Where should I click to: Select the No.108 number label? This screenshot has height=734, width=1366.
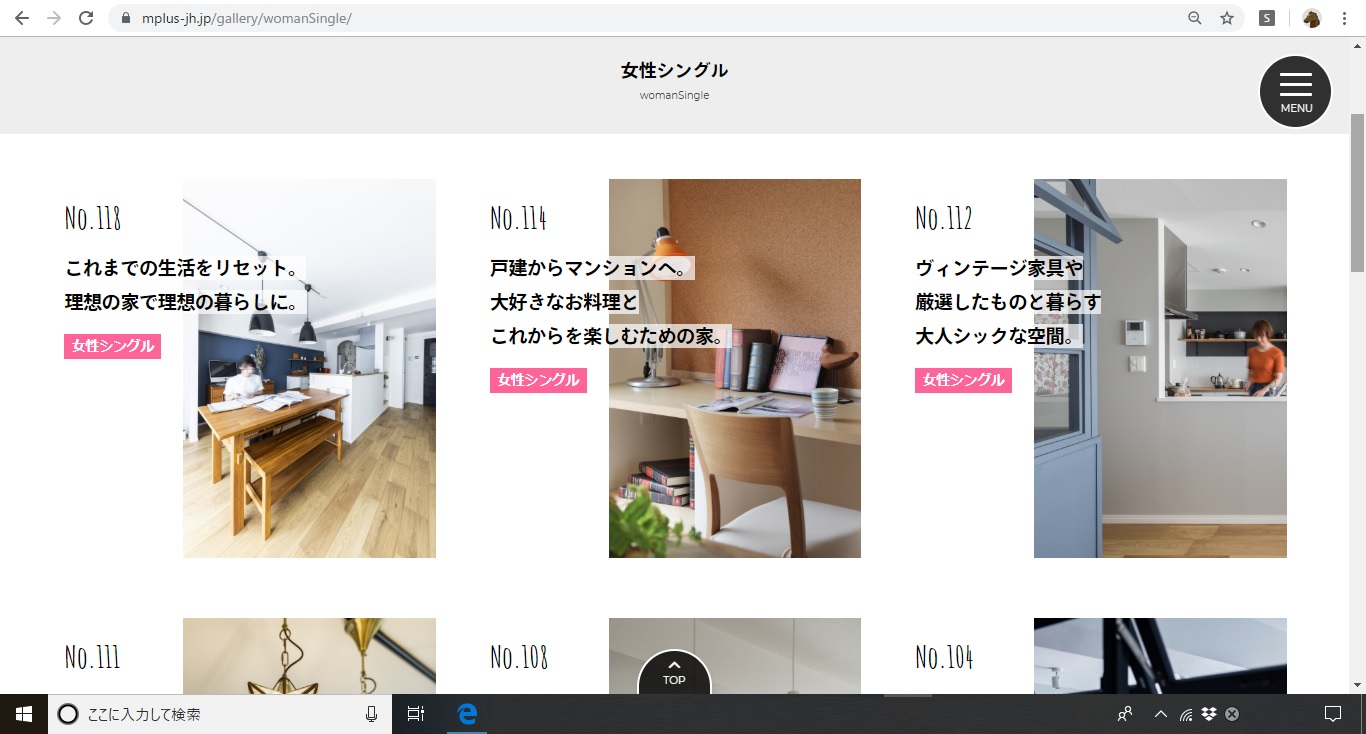519,657
